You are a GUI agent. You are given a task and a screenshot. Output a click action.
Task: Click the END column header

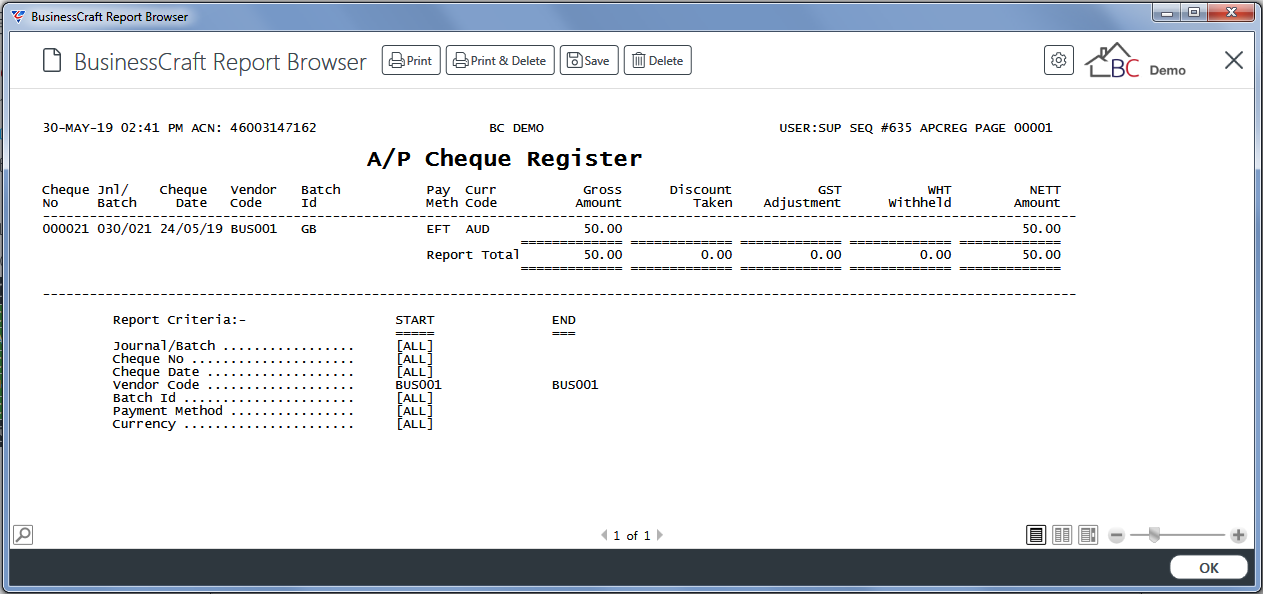pos(564,321)
